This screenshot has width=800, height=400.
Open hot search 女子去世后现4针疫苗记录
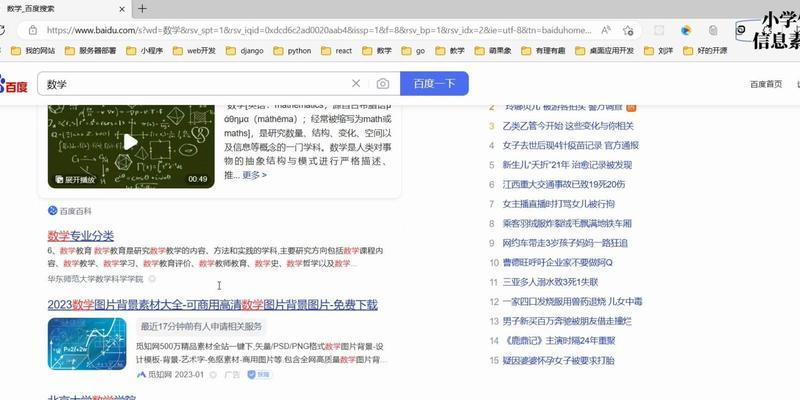(x=570, y=145)
